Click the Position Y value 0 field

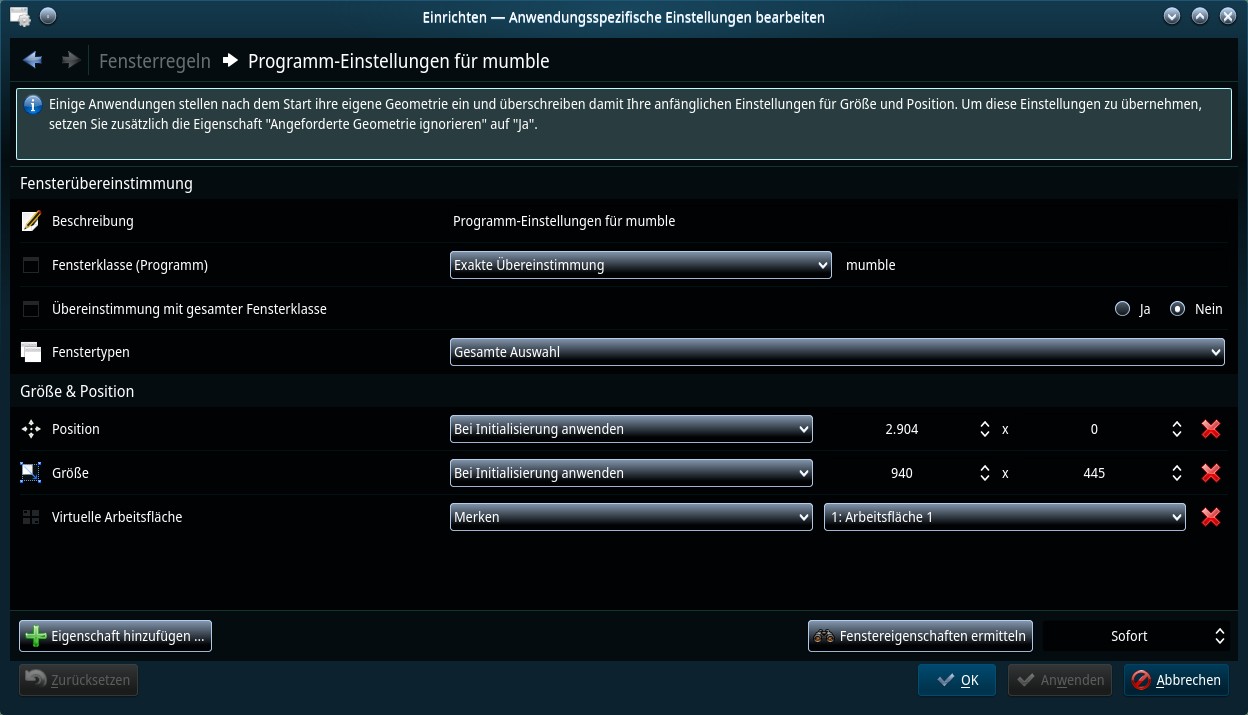tap(1094, 429)
